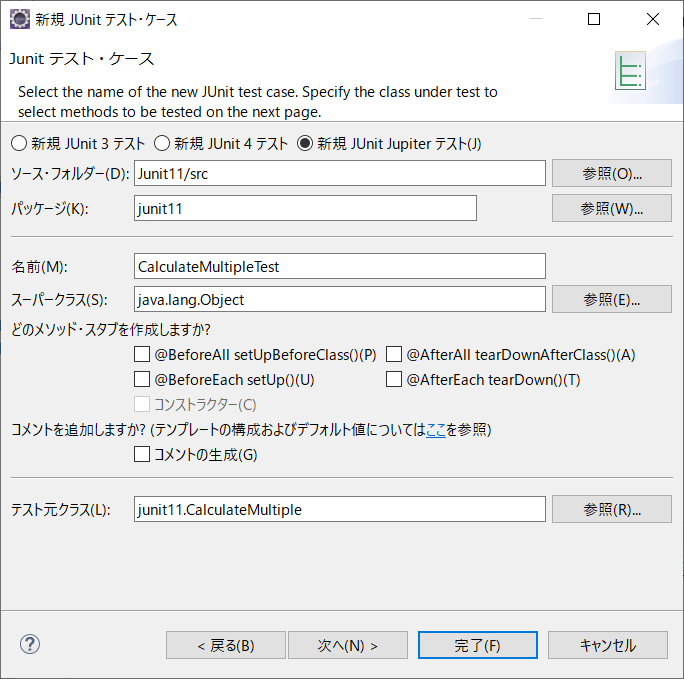
Task: Toggle the コンストラクター checkbox
Action: (142, 404)
